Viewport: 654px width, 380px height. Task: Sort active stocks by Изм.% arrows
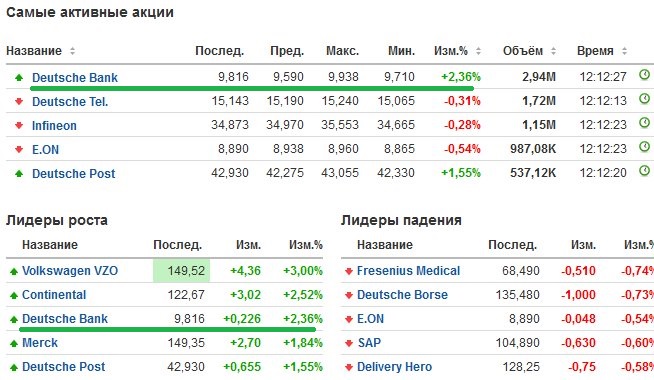pyautogui.click(x=478, y=51)
